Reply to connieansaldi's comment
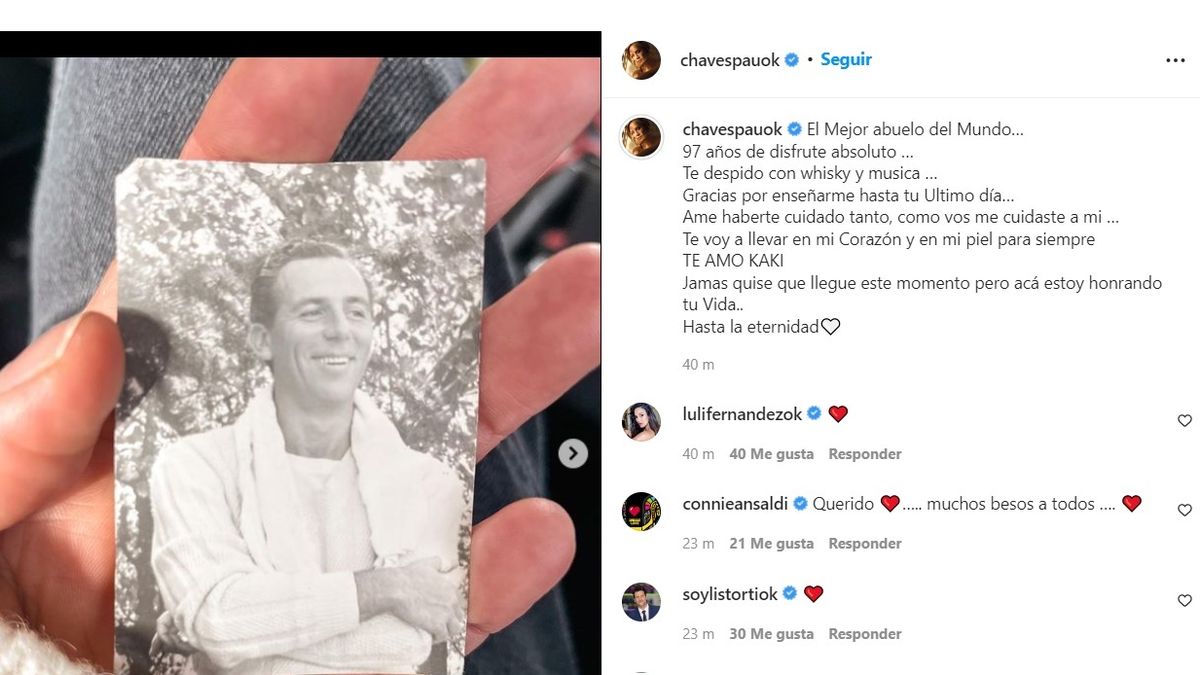 click(x=865, y=544)
